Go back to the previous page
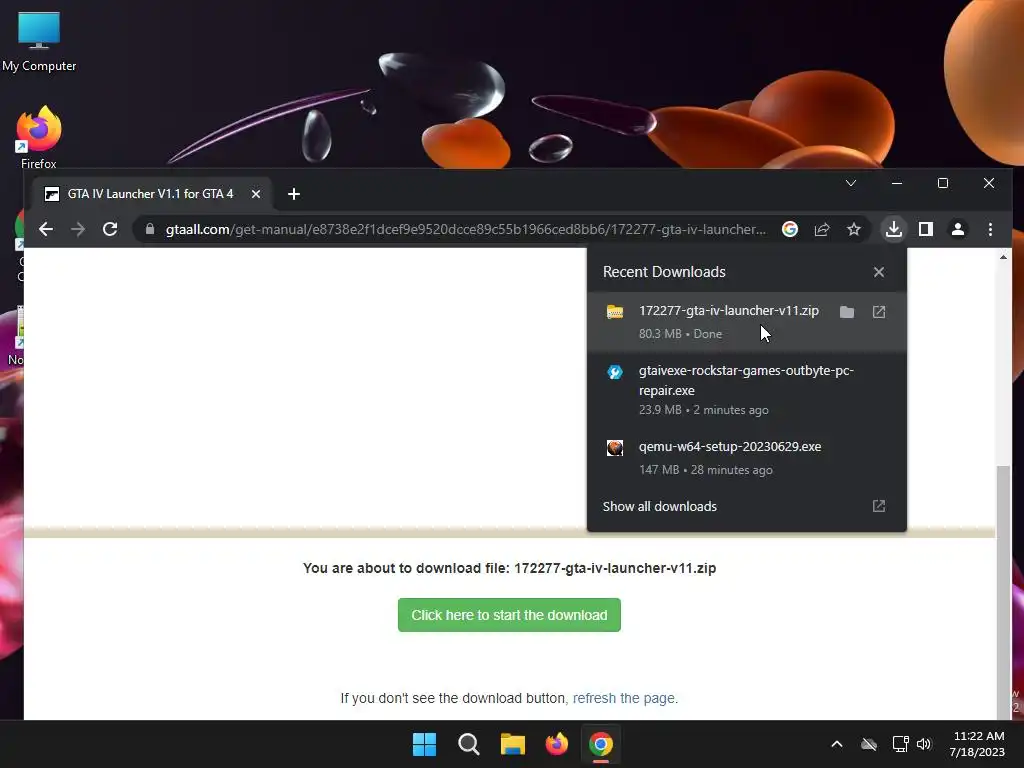1024x768 pixels. click(x=46, y=229)
